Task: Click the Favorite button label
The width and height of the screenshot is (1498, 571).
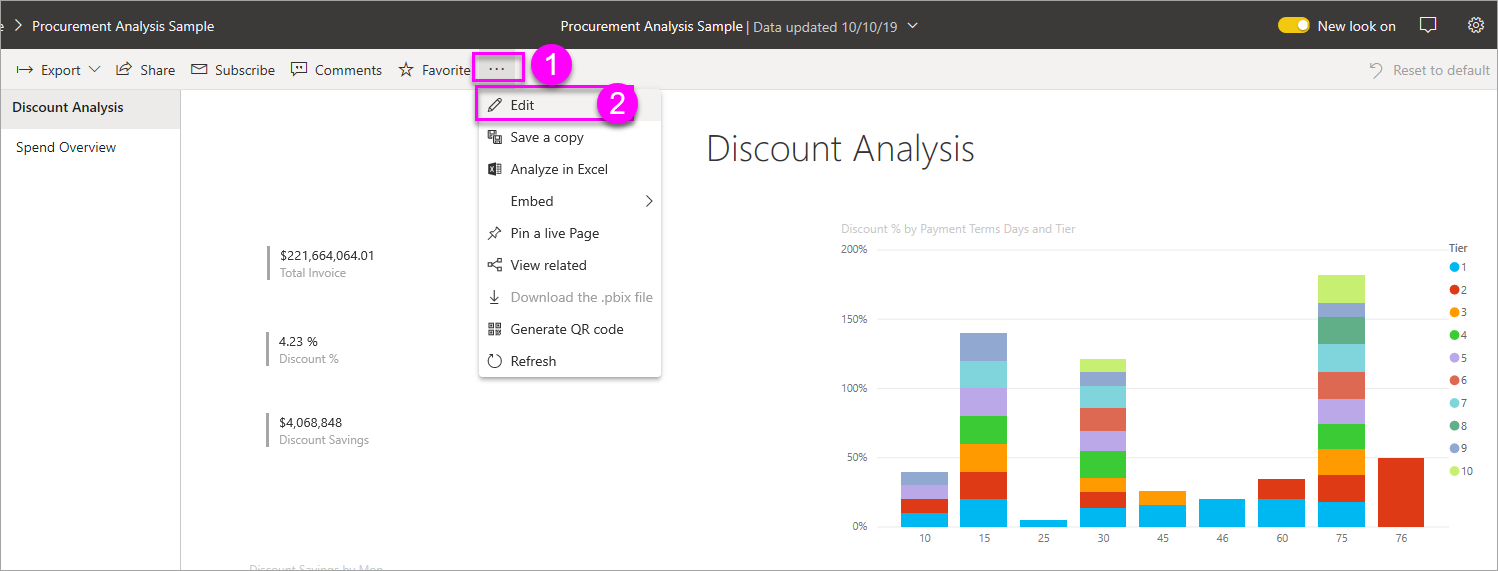Action: click(446, 70)
